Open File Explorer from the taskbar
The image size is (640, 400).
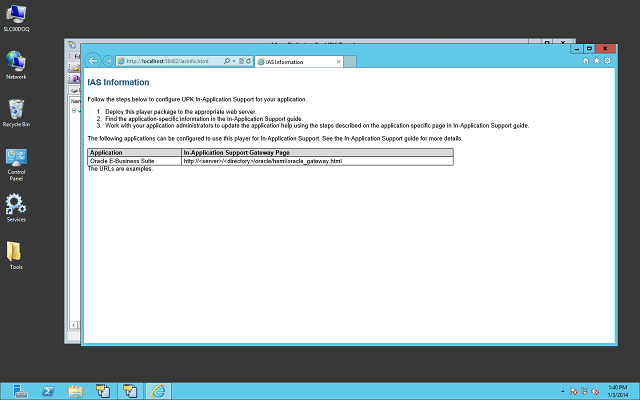click(75, 390)
